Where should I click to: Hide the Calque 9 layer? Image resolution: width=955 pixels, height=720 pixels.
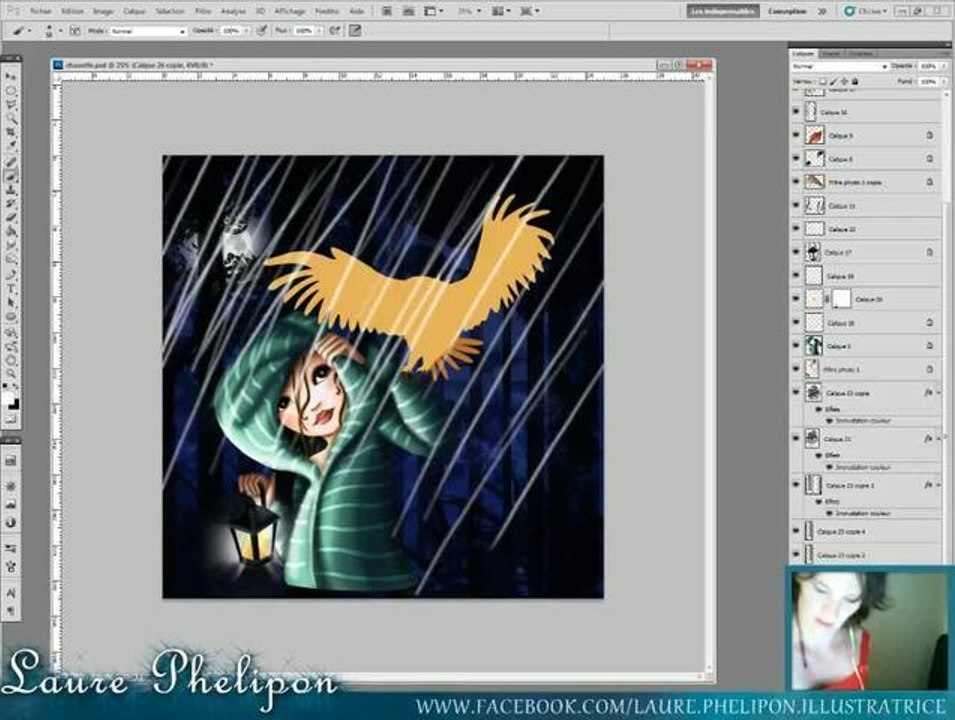pyautogui.click(x=796, y=135)
